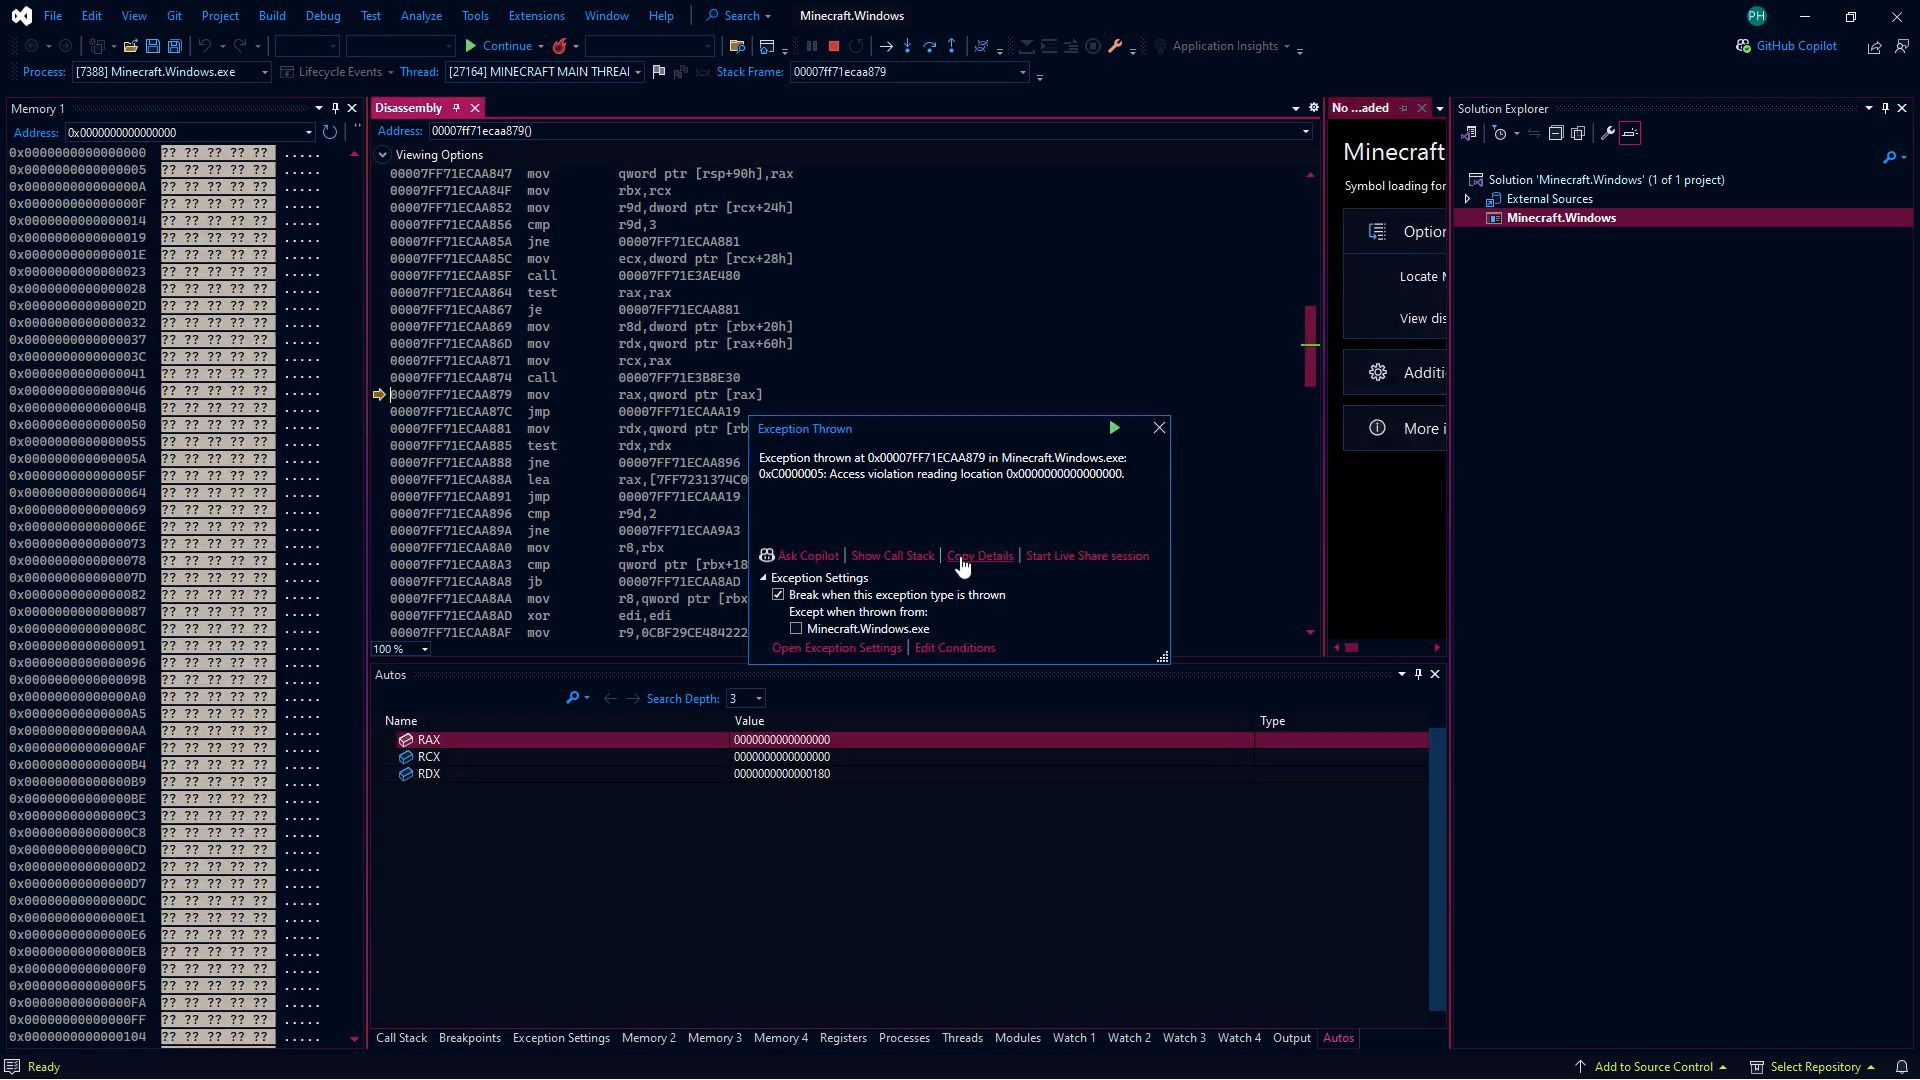The width and height of the screenshot is (1920, 1080).
Task: Switch views icon in Solution Explorer toolbar
Action: (x=1469, y=133)
